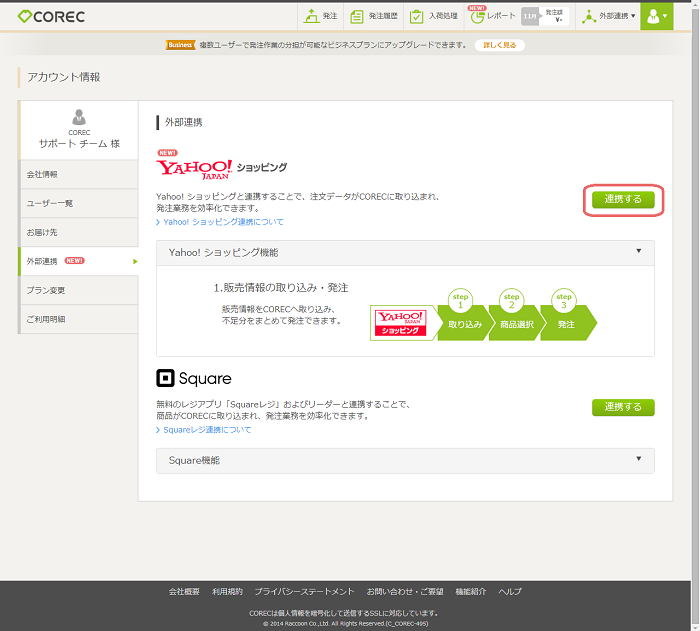
Task: Open the user account dropdown icon
Action: (656, 17)
